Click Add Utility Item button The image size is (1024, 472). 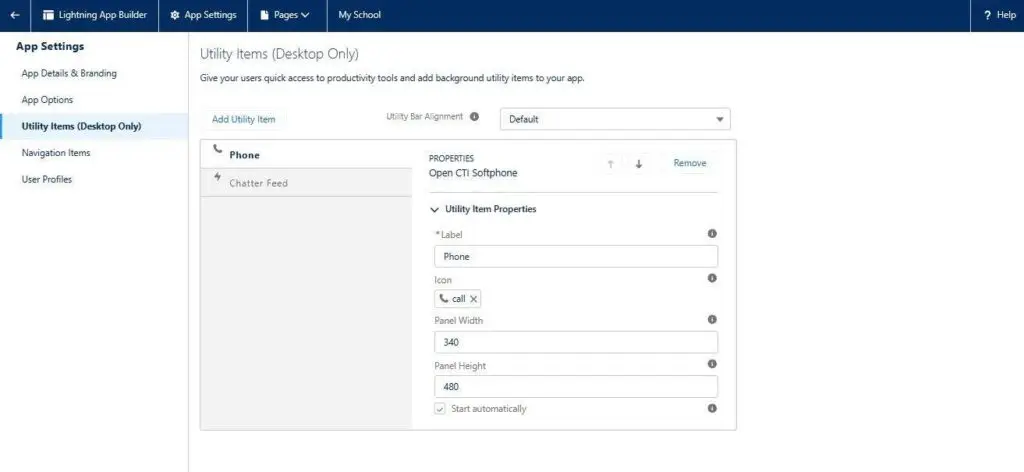click(x=243, y=119)
